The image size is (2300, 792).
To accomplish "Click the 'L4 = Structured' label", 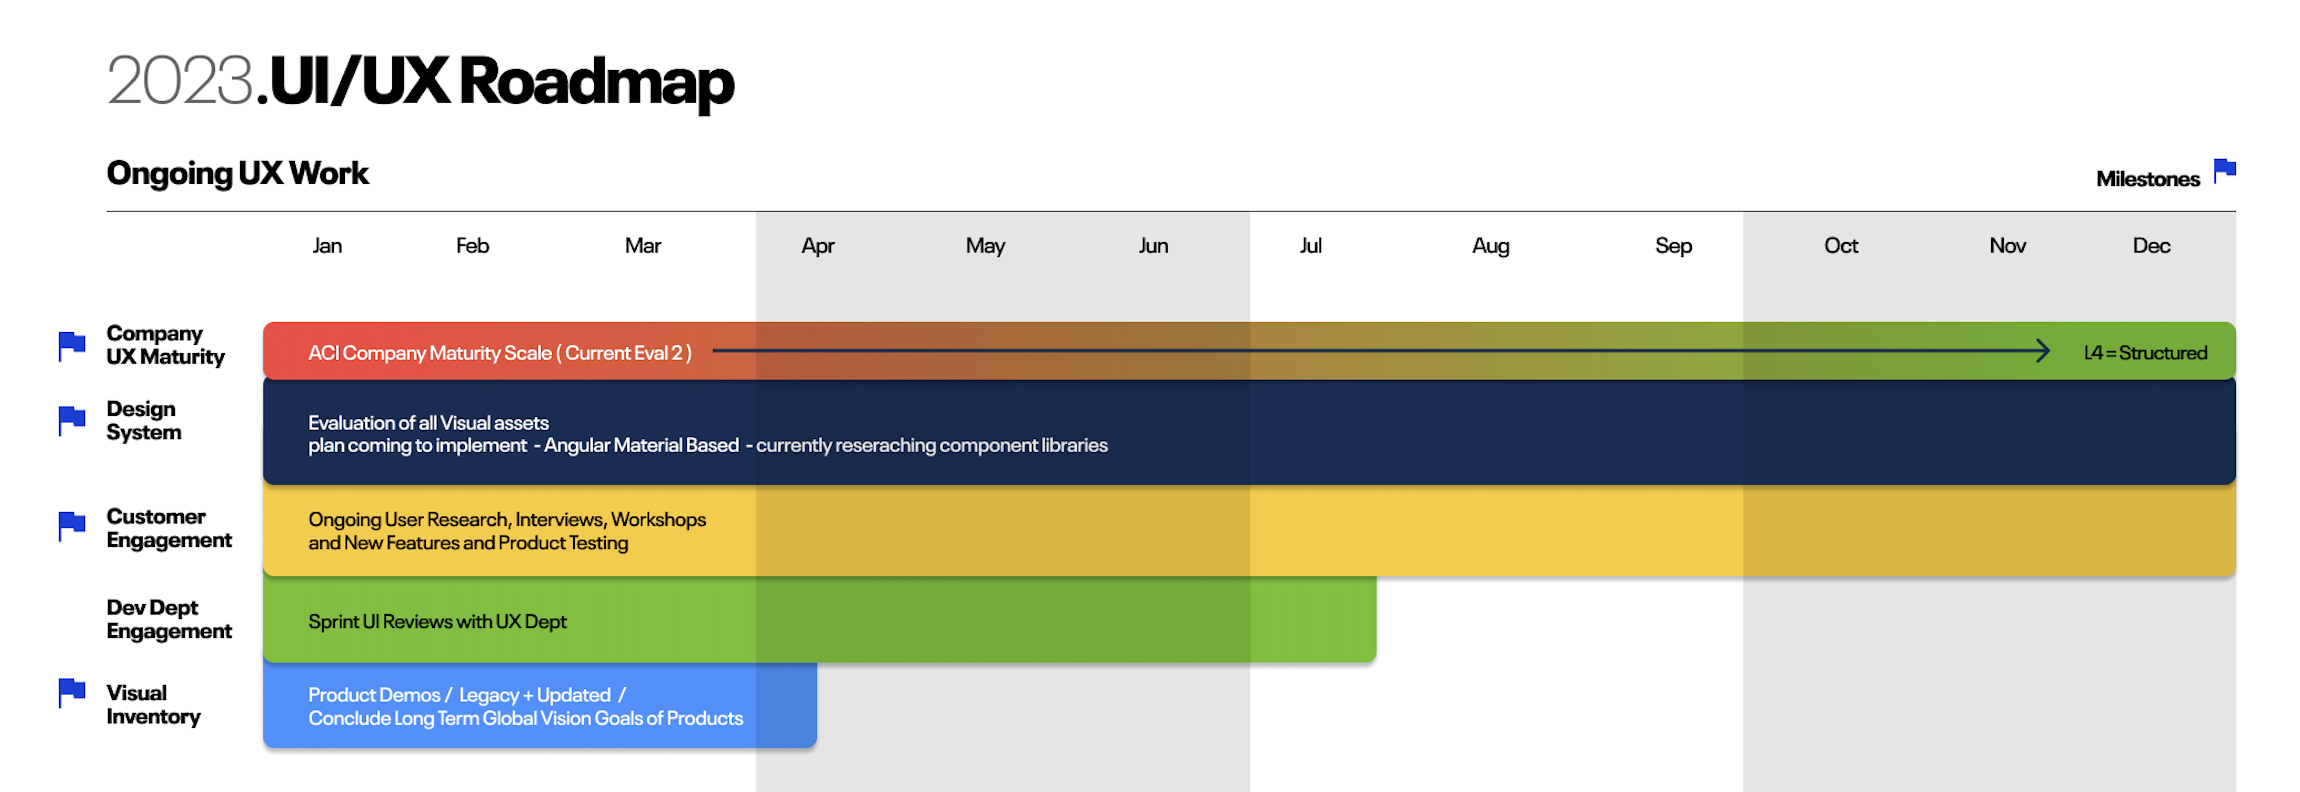I will point(2145,353).
